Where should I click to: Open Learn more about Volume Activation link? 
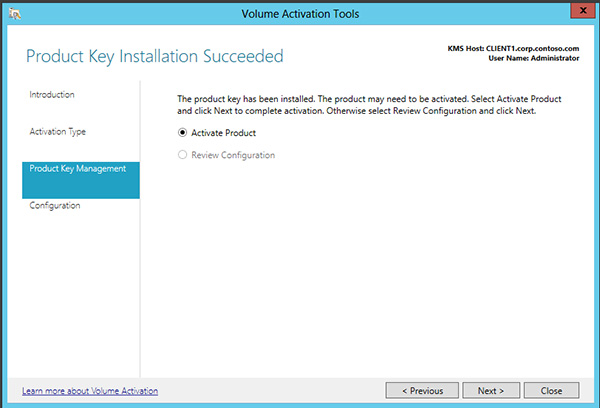pos(90,391)
